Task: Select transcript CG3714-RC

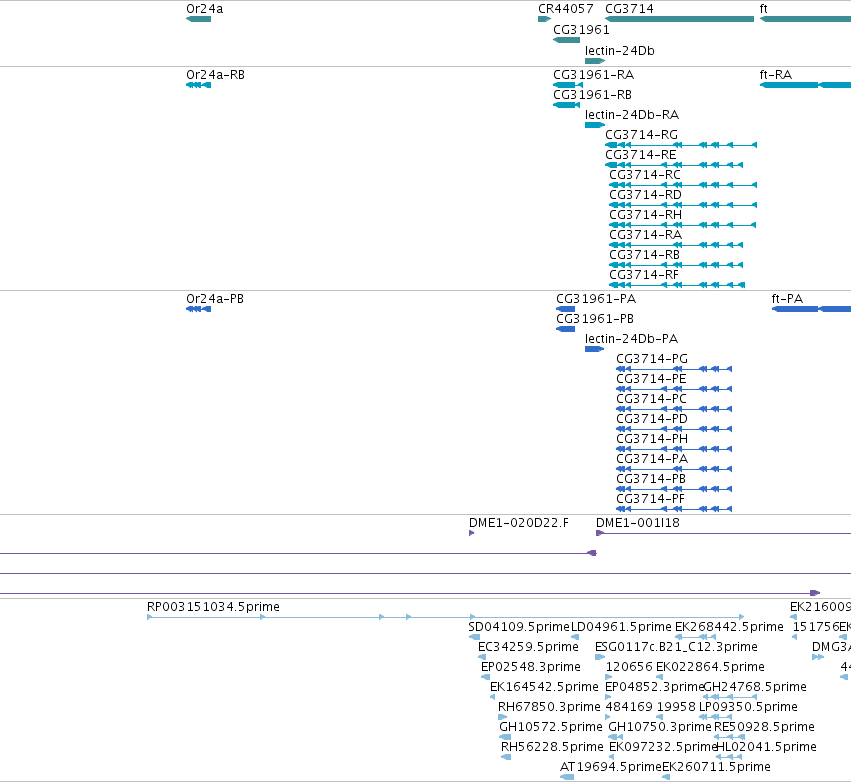Action: (683, 185)
